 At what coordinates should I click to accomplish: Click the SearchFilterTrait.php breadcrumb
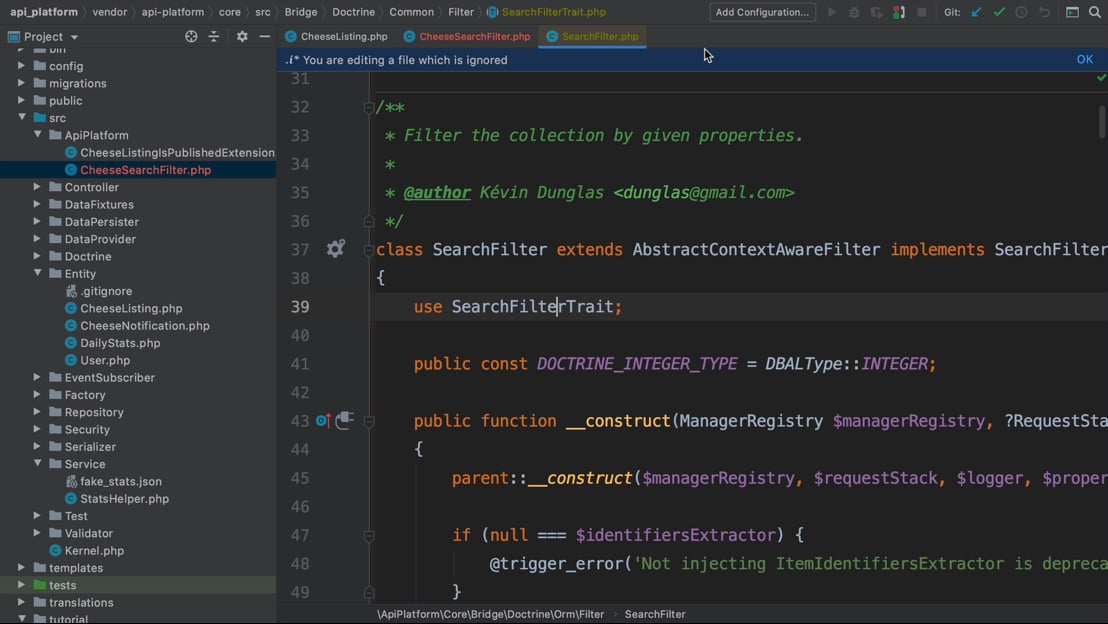(547, 12)
